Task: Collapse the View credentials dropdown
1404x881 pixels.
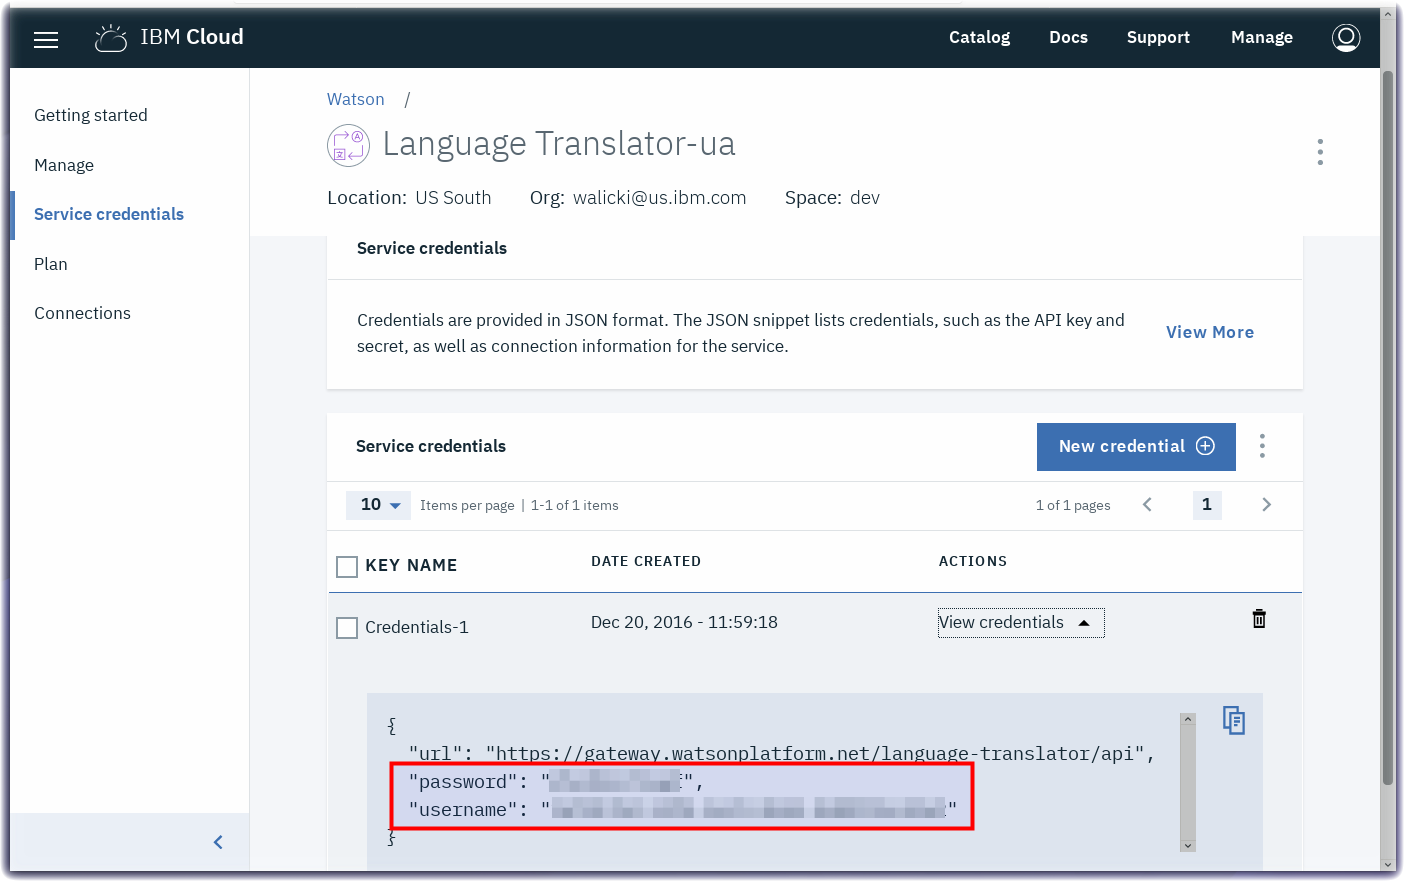Action: point(1021,623)
